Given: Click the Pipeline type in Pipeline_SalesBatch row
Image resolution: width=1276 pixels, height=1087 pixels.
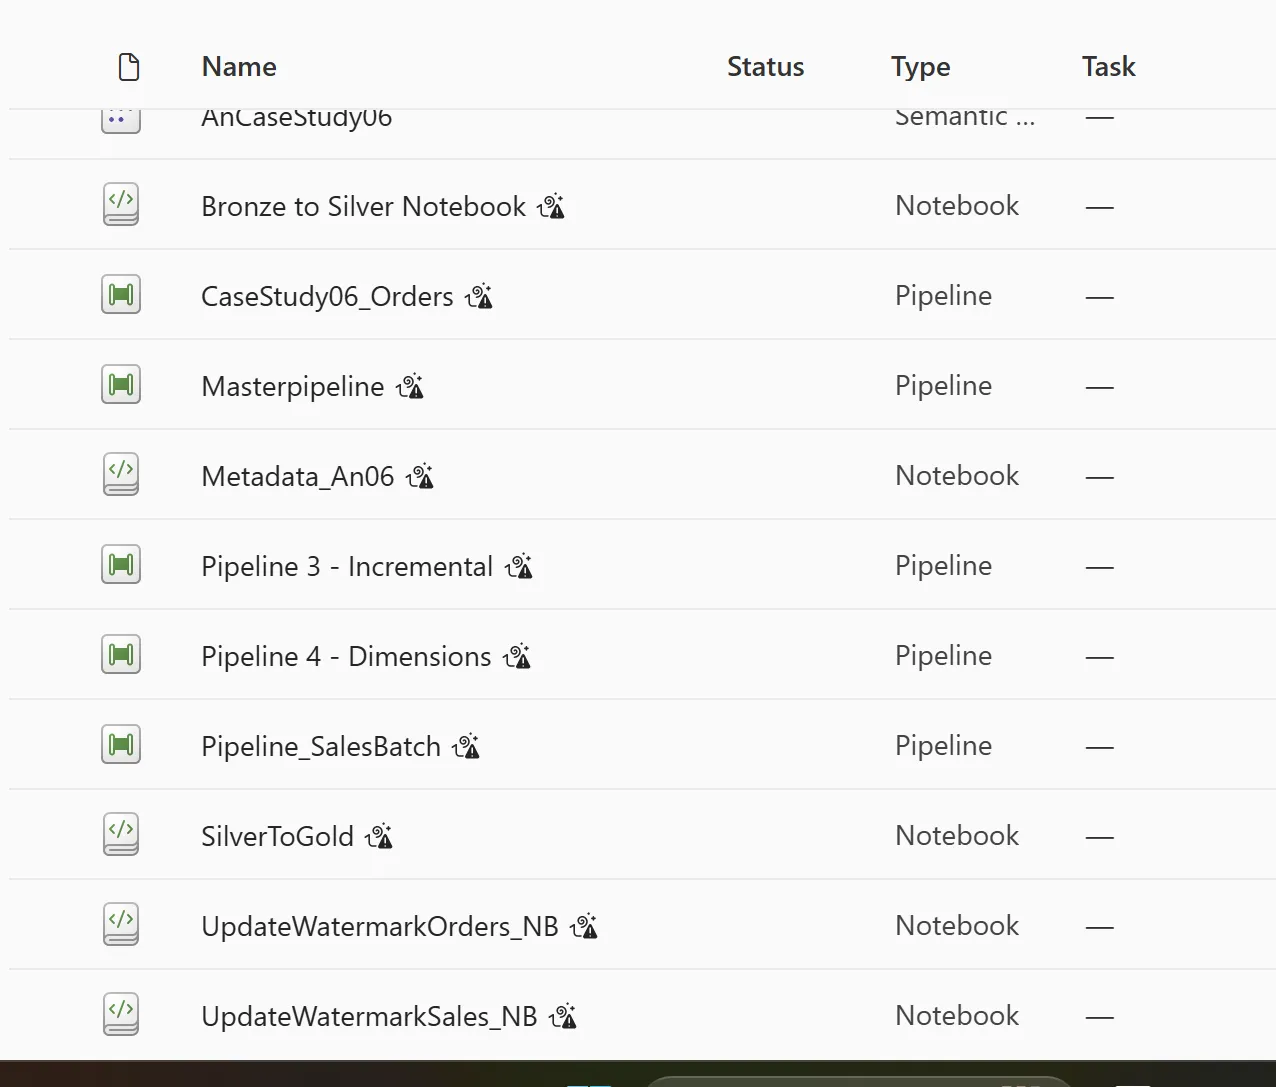Looking at the screenshot, I should pos(943,746).
